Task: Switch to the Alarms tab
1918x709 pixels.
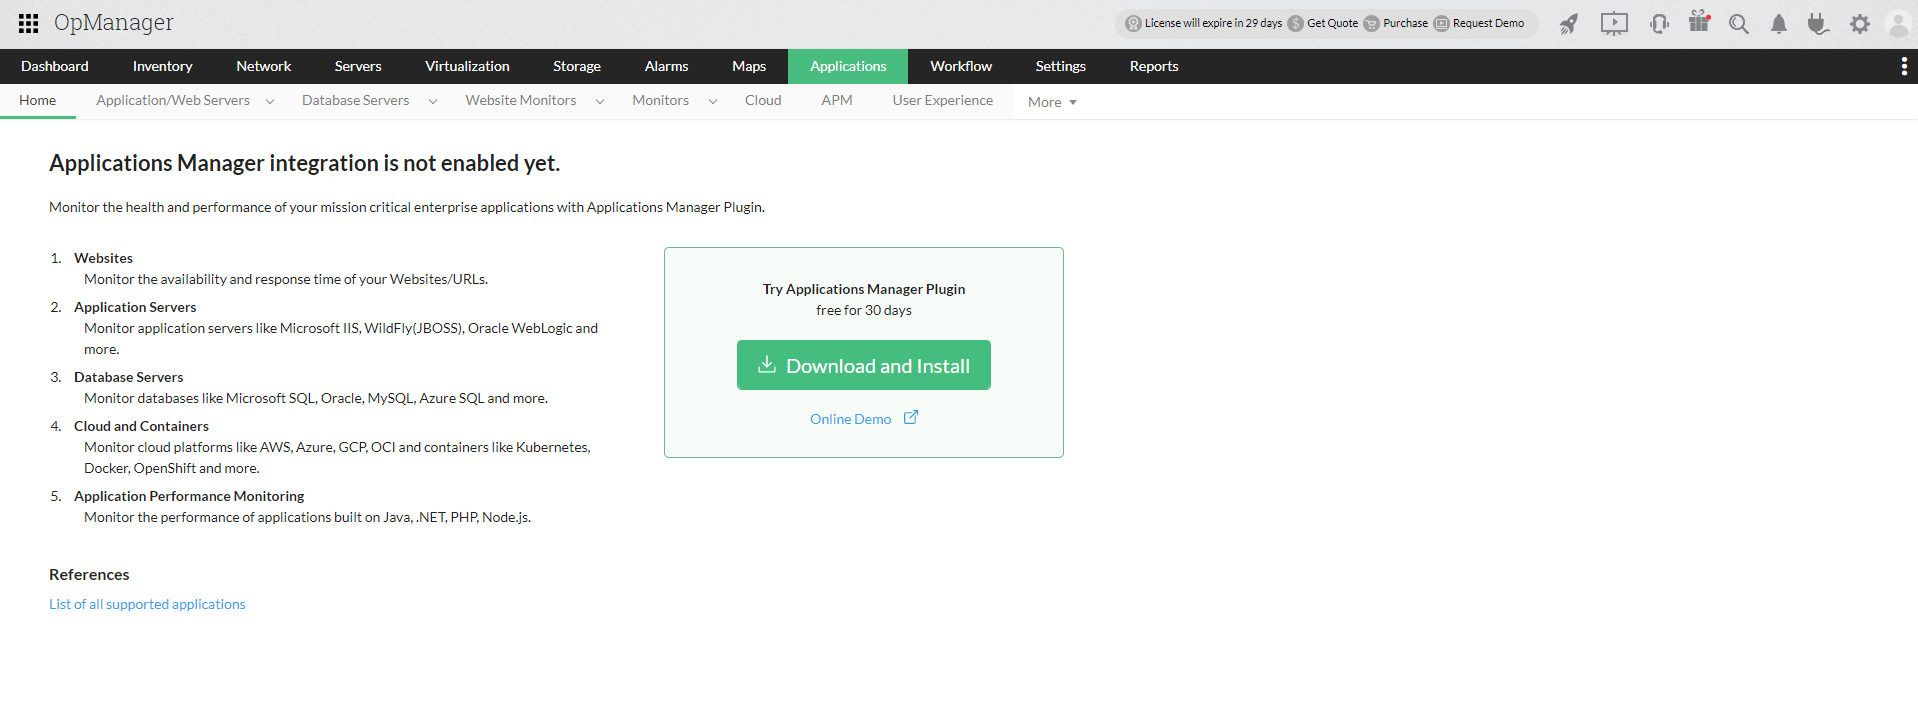Action: tap(666, 66)
